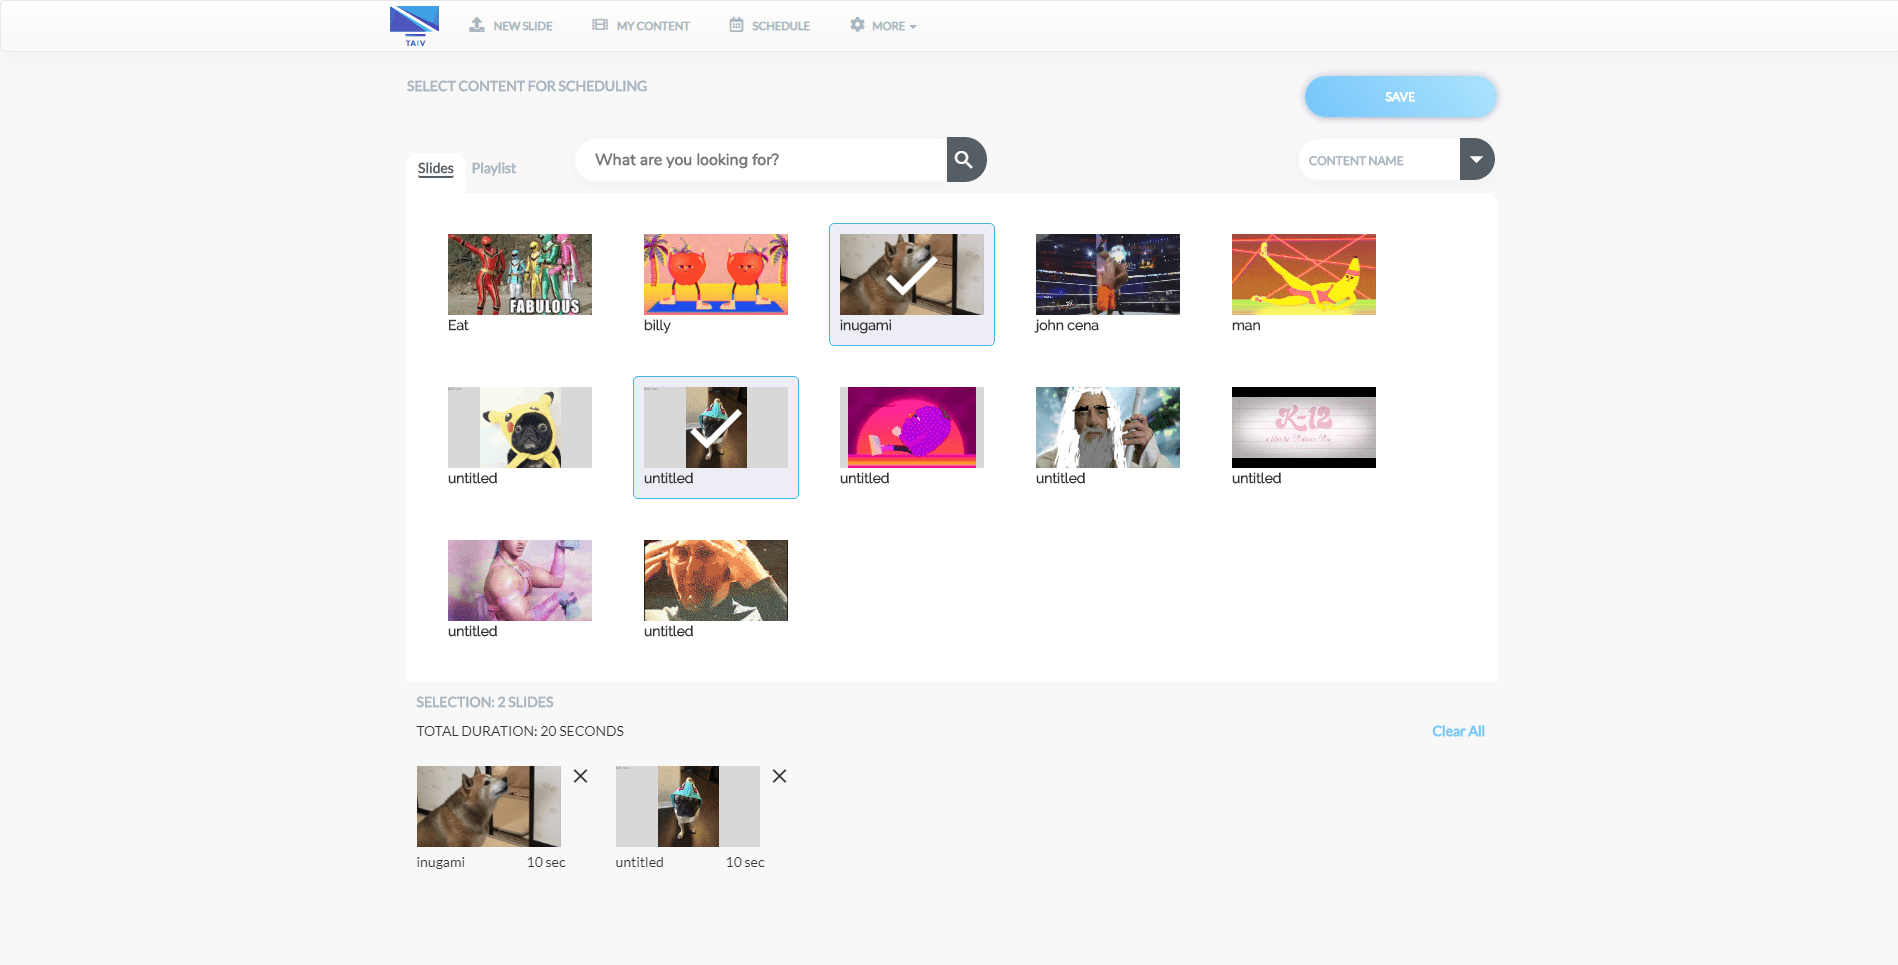Focus the 'What are you looking for?' search box

pos(760,160)
